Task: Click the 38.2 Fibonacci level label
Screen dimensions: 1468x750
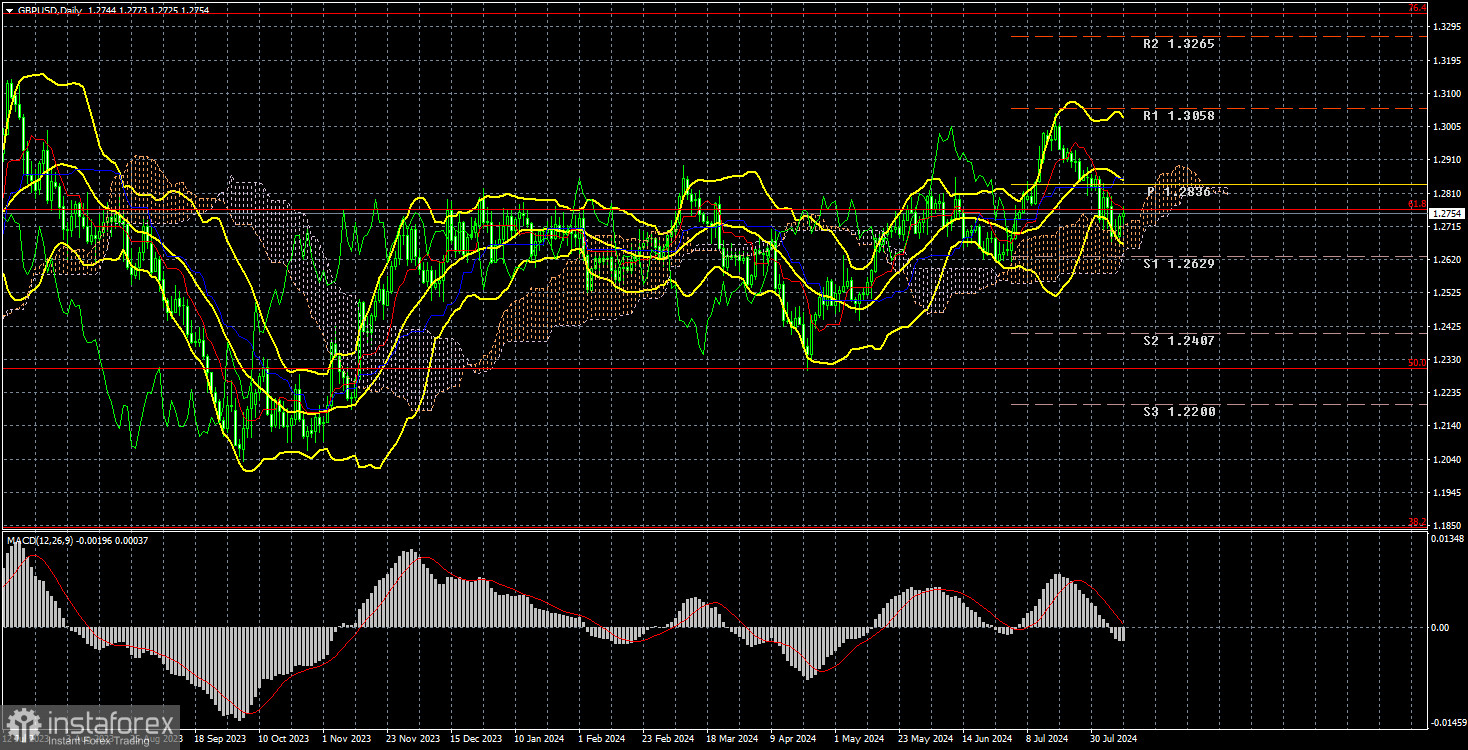Action: (1417, 522)
